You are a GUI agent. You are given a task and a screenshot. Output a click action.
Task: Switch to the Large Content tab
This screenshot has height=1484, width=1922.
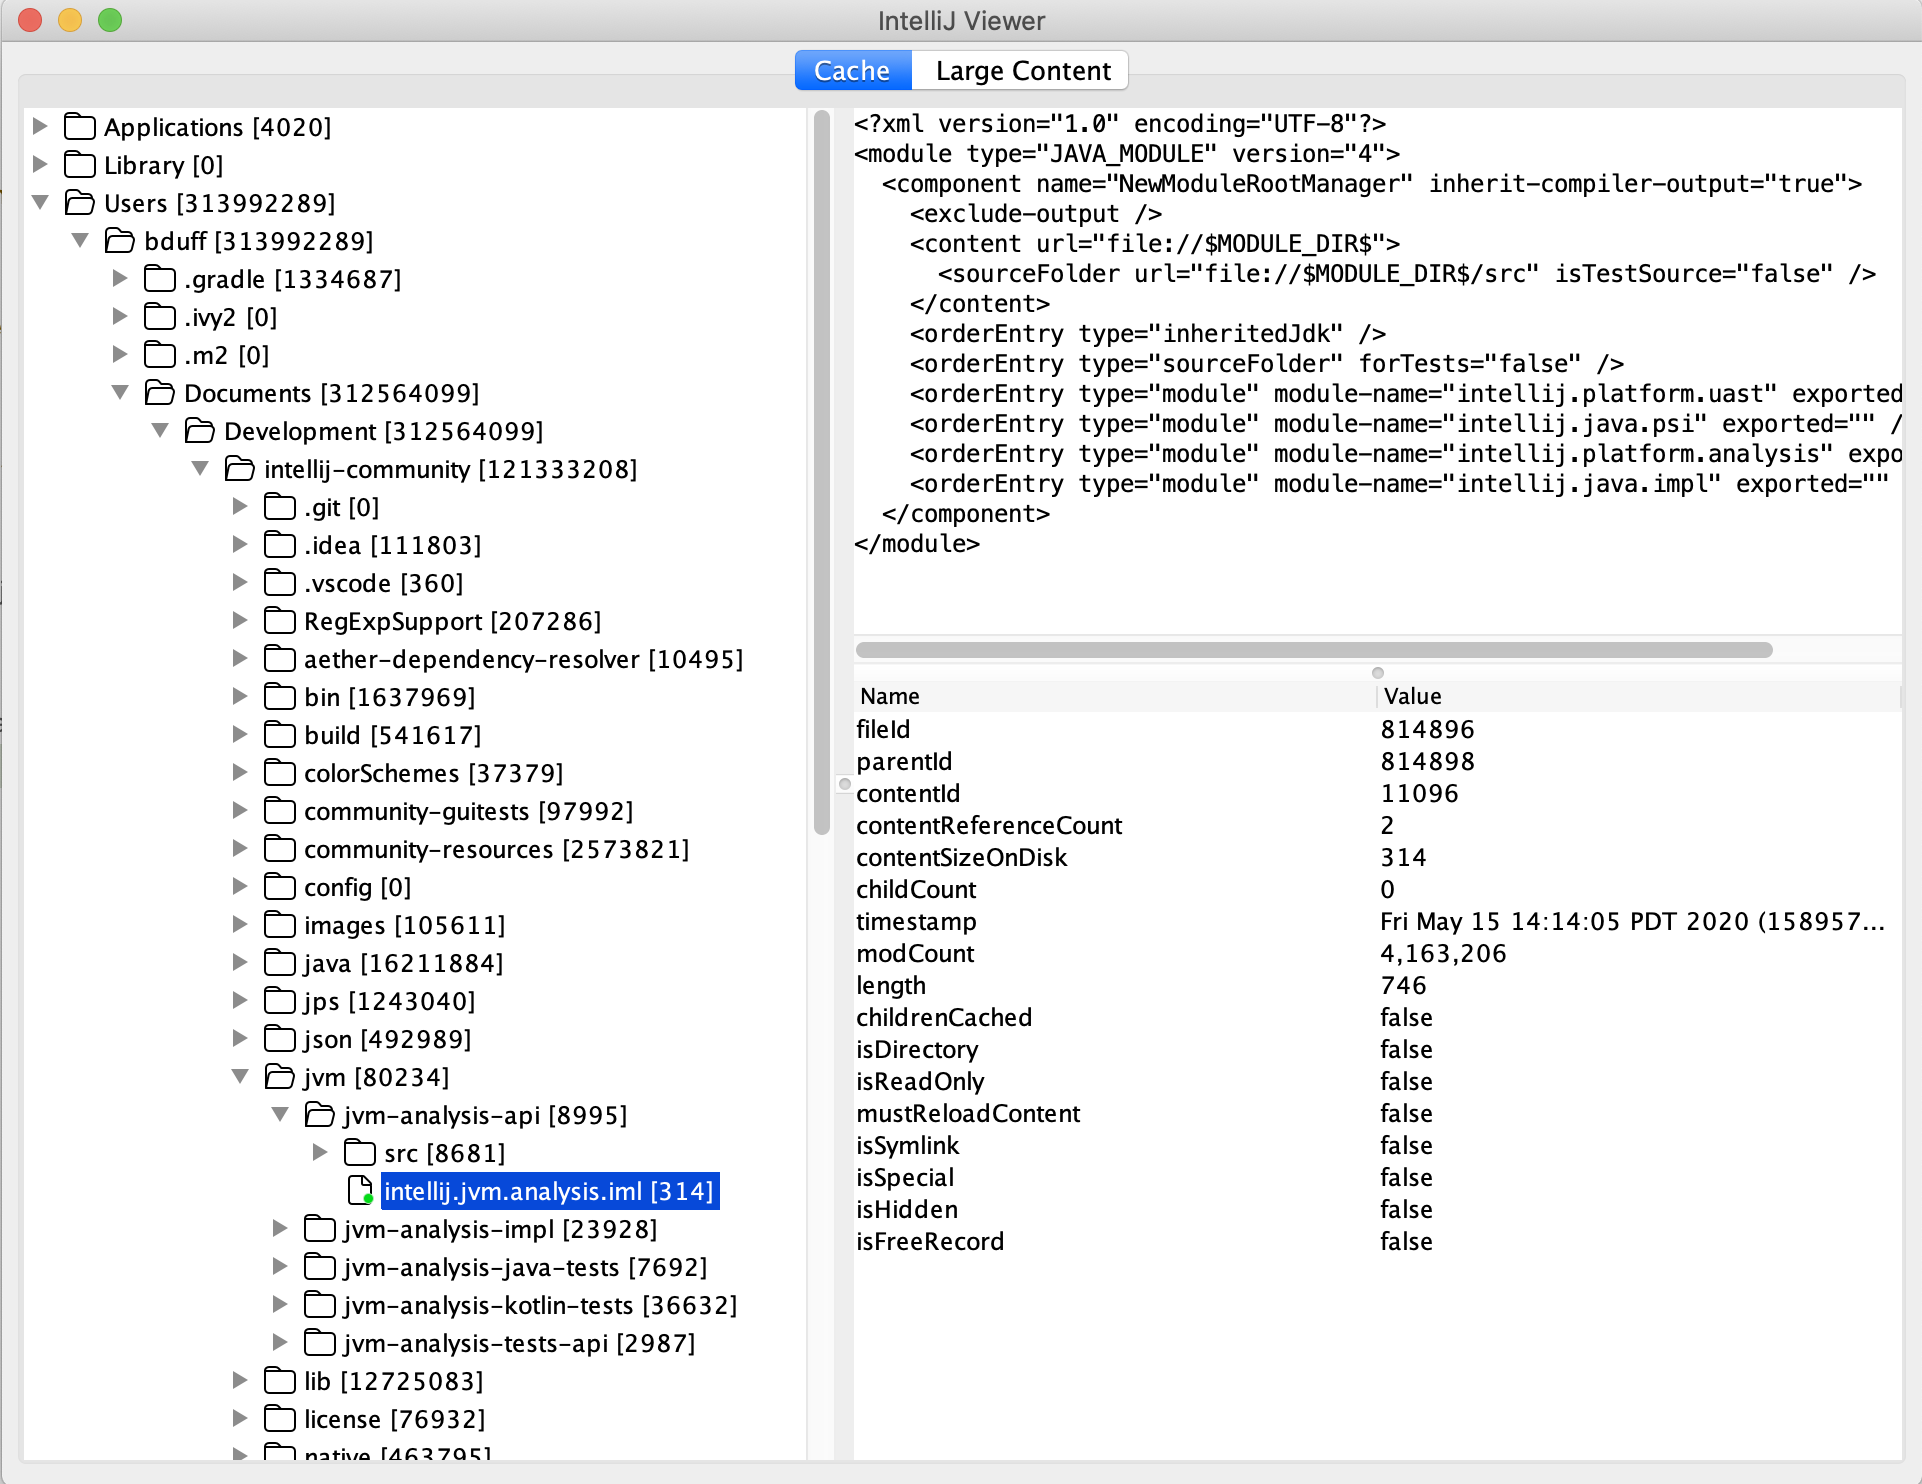click(x=1022, y=71)
